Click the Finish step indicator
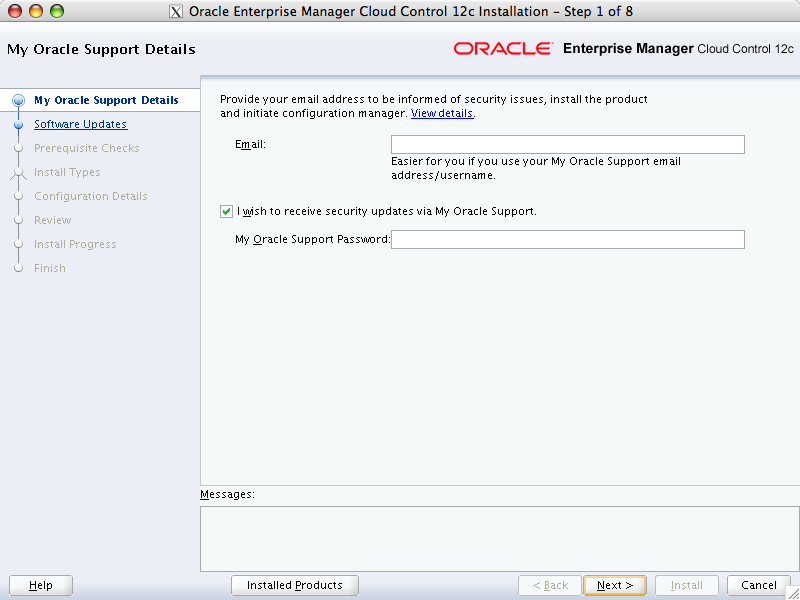Screen dimensions: 800x600 (19, 268)
